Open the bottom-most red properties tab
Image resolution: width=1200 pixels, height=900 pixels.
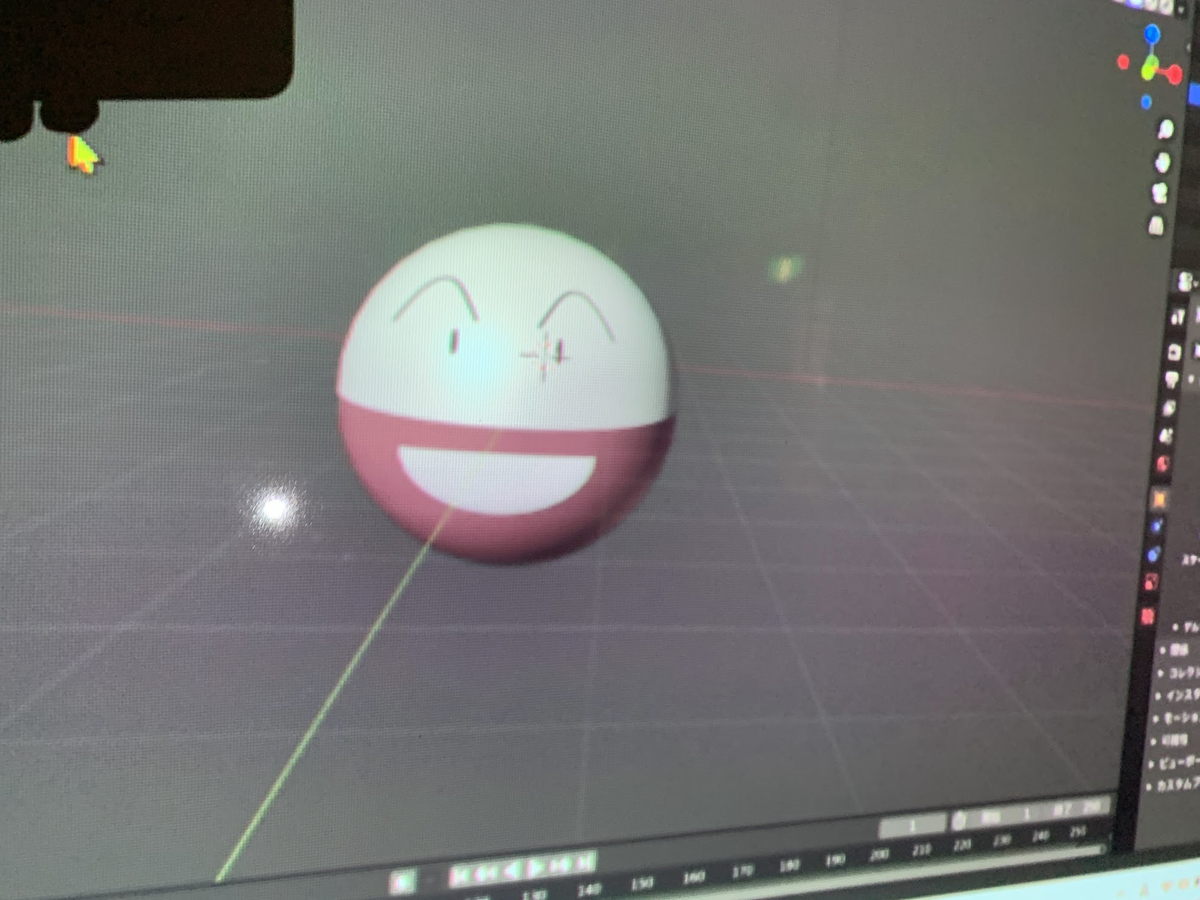(x=1148, y=614)
